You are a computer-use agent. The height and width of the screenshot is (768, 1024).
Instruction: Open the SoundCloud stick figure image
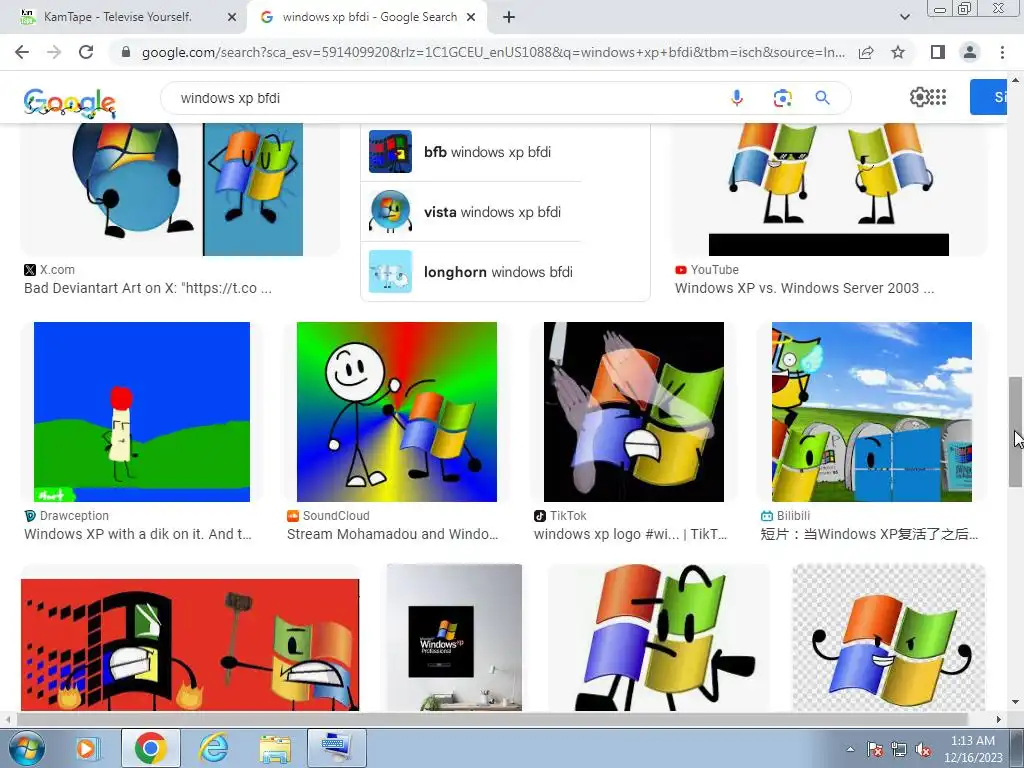(x=396, y=411)
